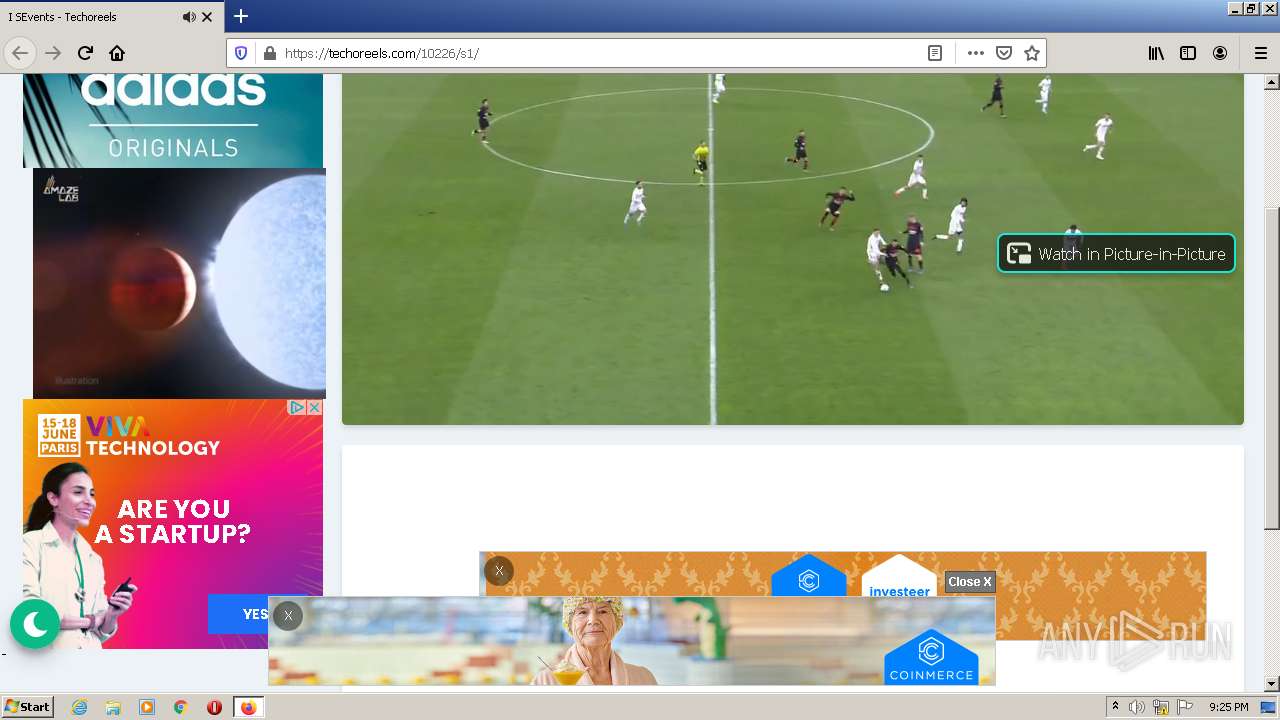
Task: Click Watch in Picture-in-Picture button
Action: pyautogui.click(x=1116, y=254)
